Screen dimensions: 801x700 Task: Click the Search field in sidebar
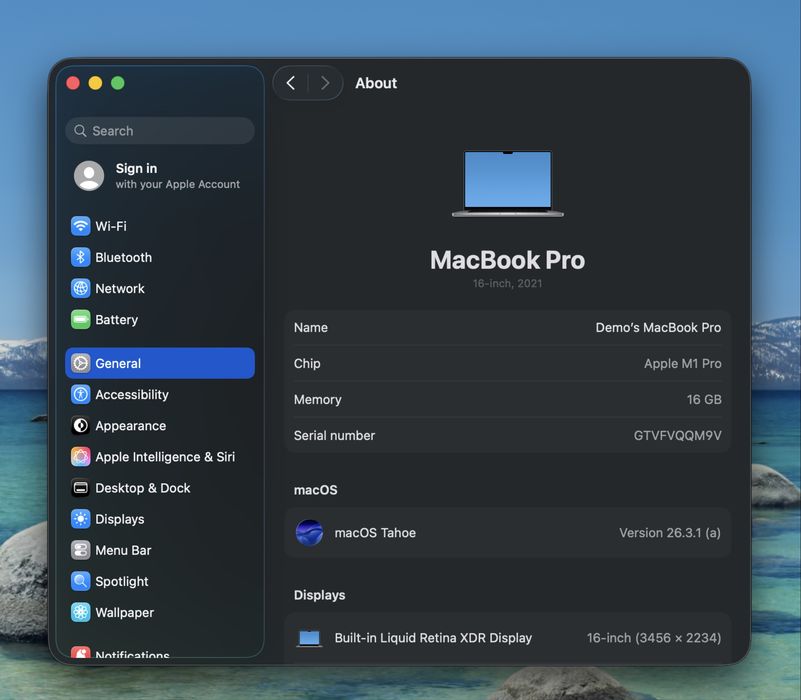pos(160,131)
